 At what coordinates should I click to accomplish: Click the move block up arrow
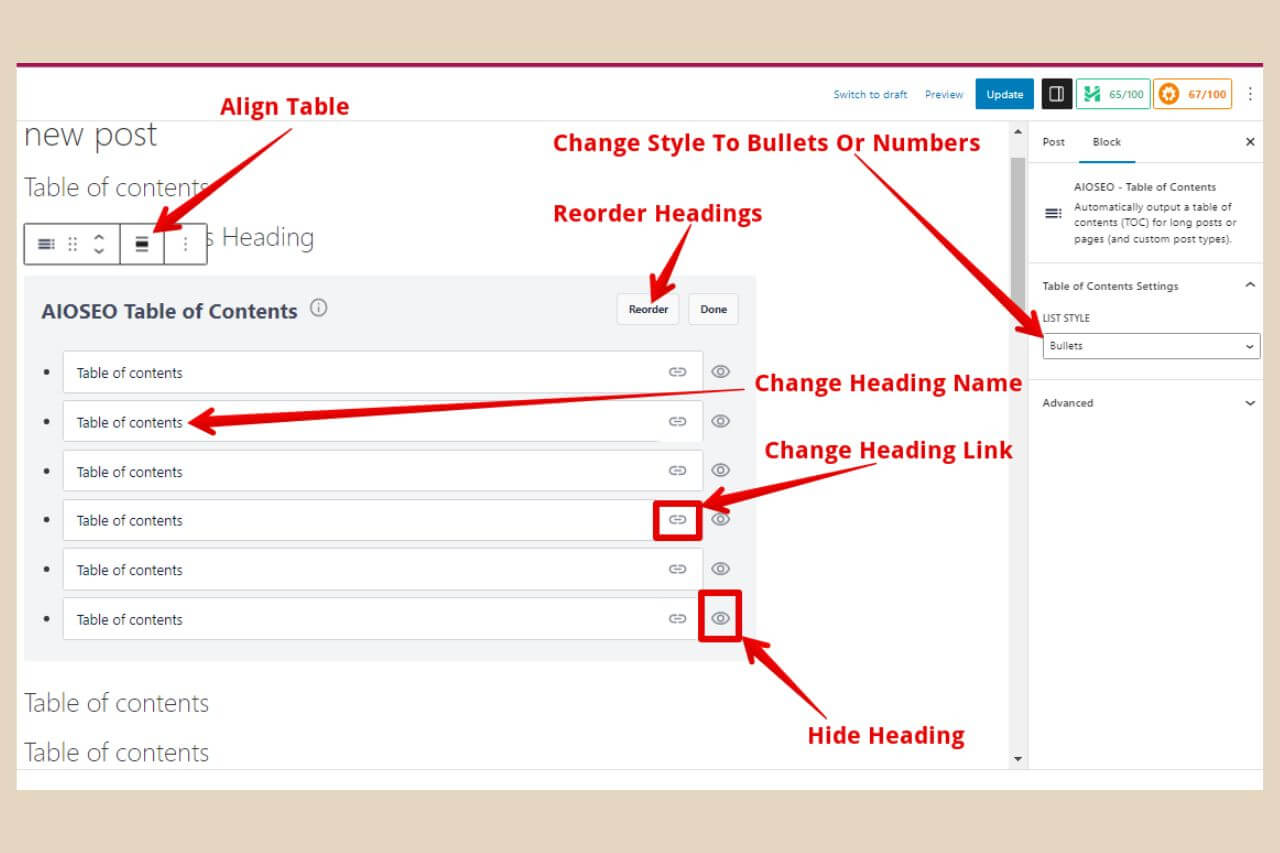click(x=98, y=237)
